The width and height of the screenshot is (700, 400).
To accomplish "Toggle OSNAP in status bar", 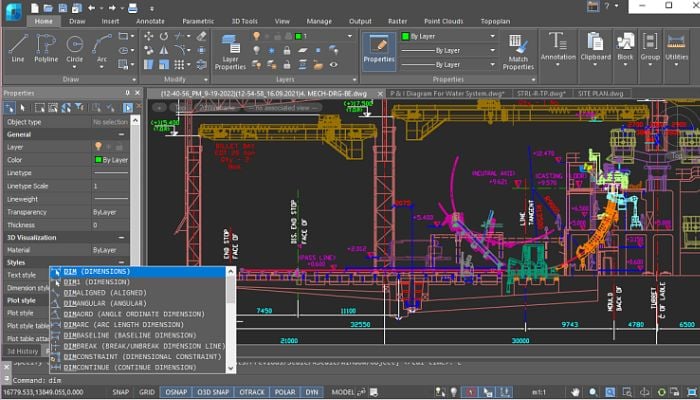I will point(176,392).
